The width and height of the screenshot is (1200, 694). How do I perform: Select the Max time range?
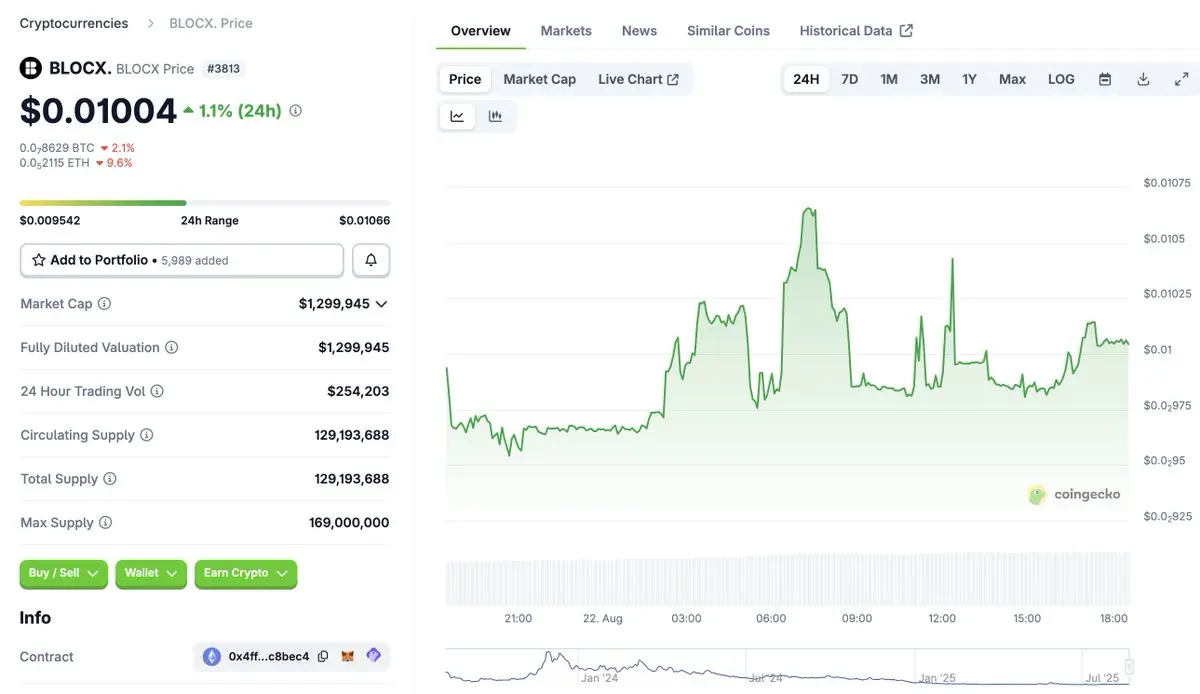pyautogui.click(x=1012, y=79)
